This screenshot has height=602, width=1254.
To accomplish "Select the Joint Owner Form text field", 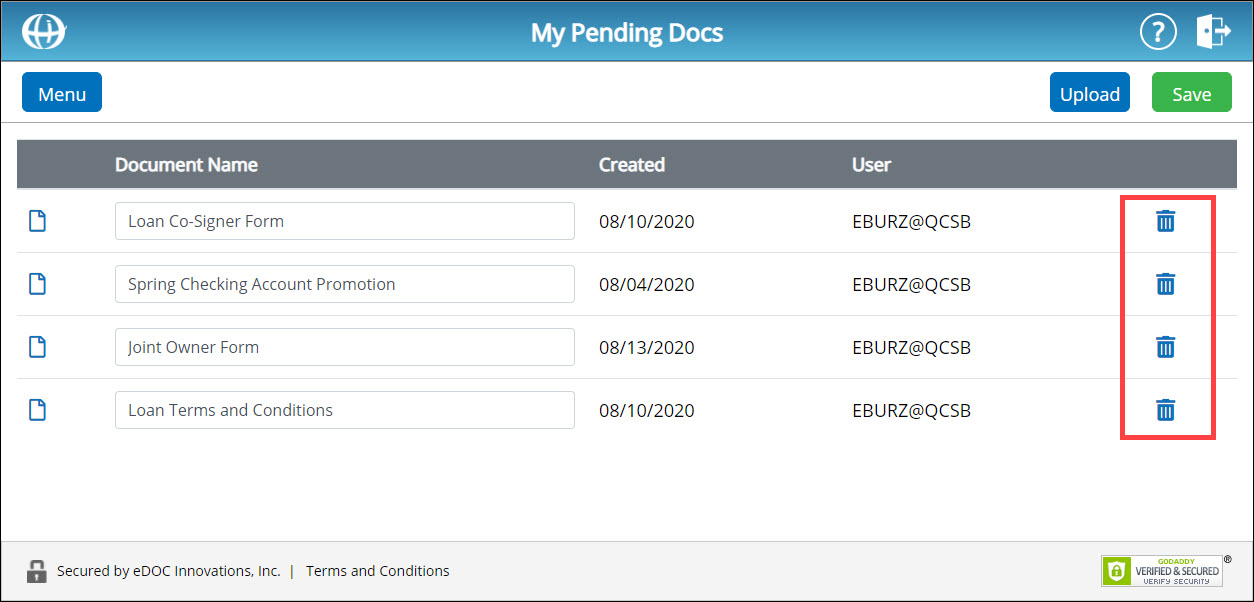I will [x=344, y=347].
